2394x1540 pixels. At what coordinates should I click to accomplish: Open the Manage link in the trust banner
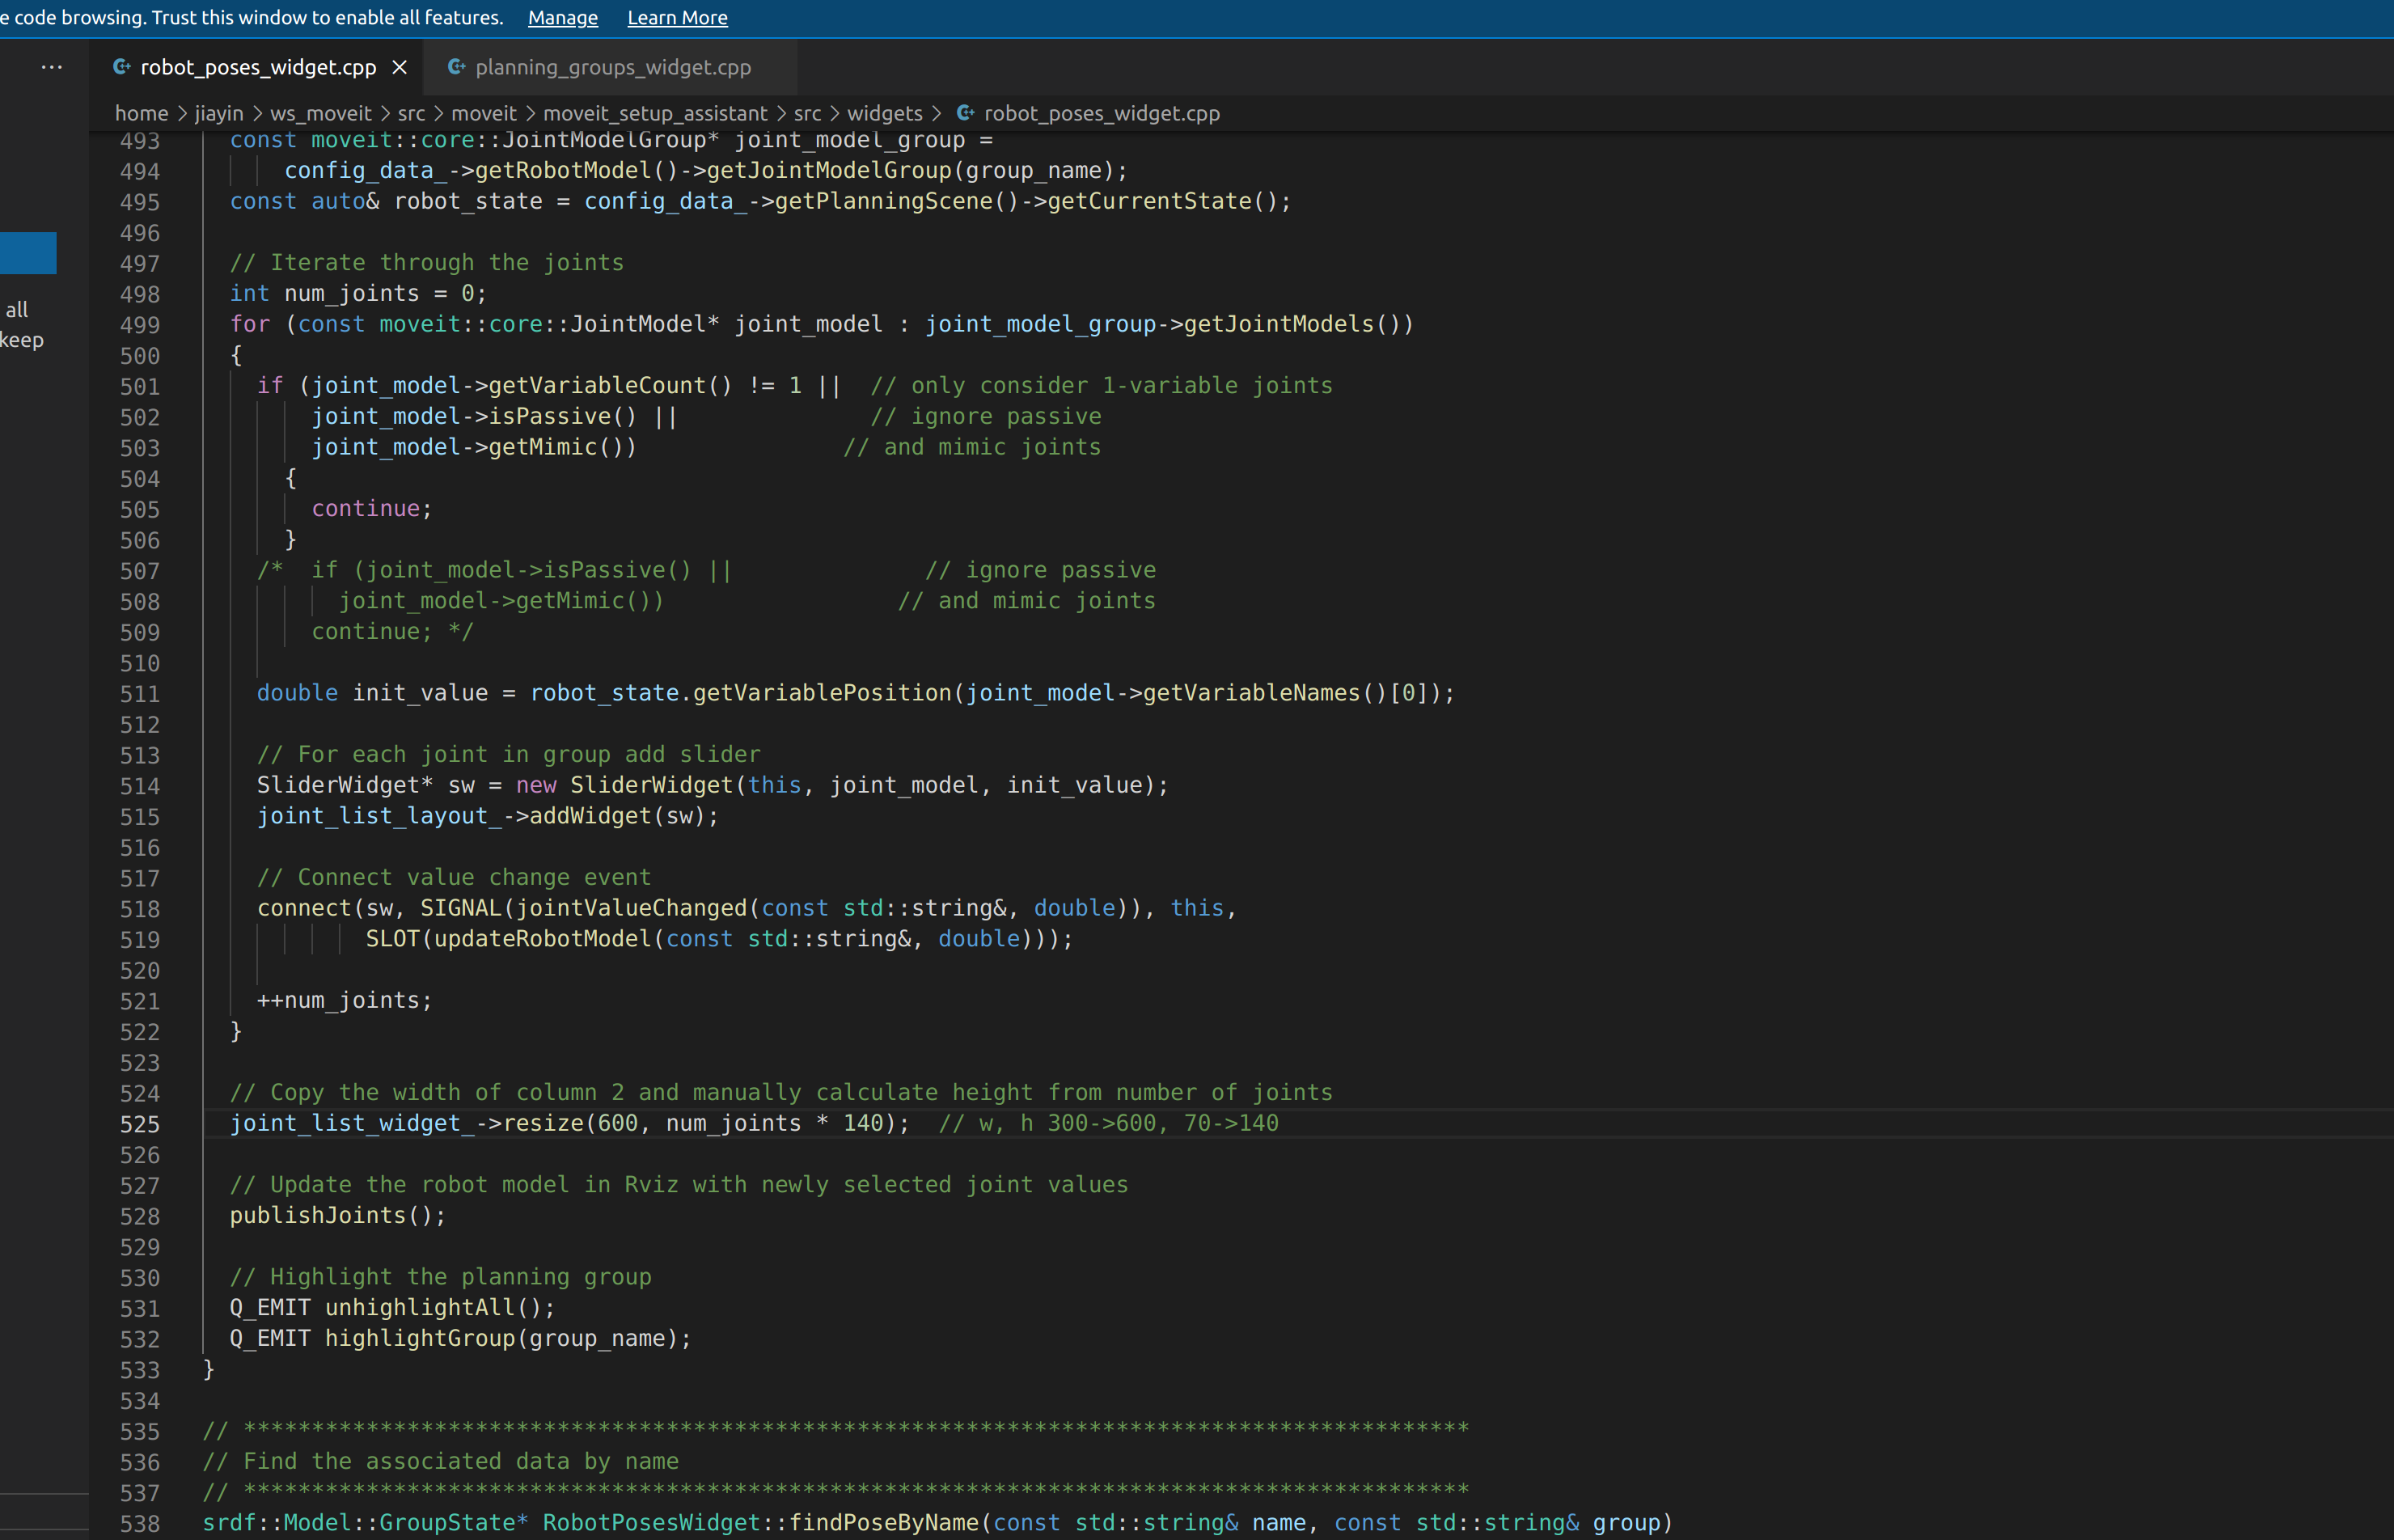click(562, 18)
